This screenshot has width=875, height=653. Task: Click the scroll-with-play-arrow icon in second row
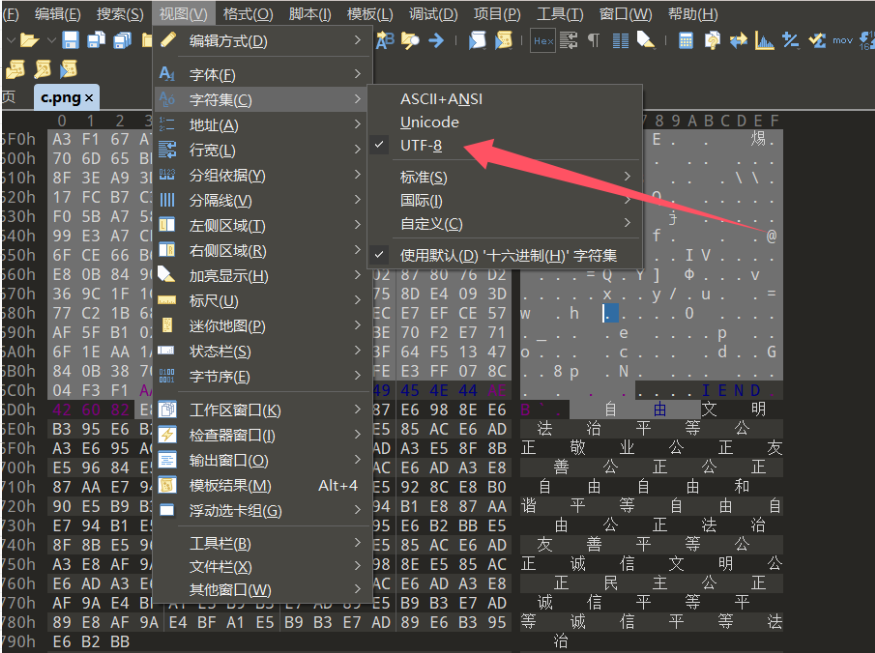click(69, 69)
